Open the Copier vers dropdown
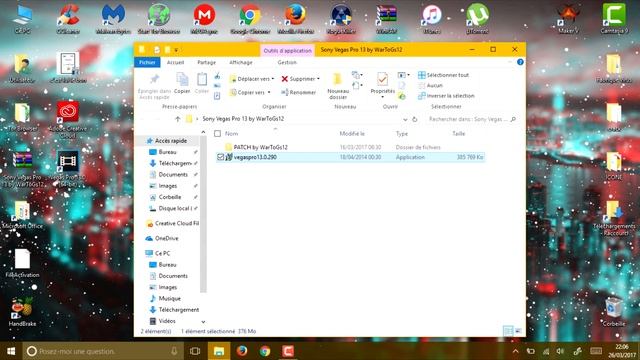This screenshot has width=640, height=360. pyautogui.click(x=250, y=93)
